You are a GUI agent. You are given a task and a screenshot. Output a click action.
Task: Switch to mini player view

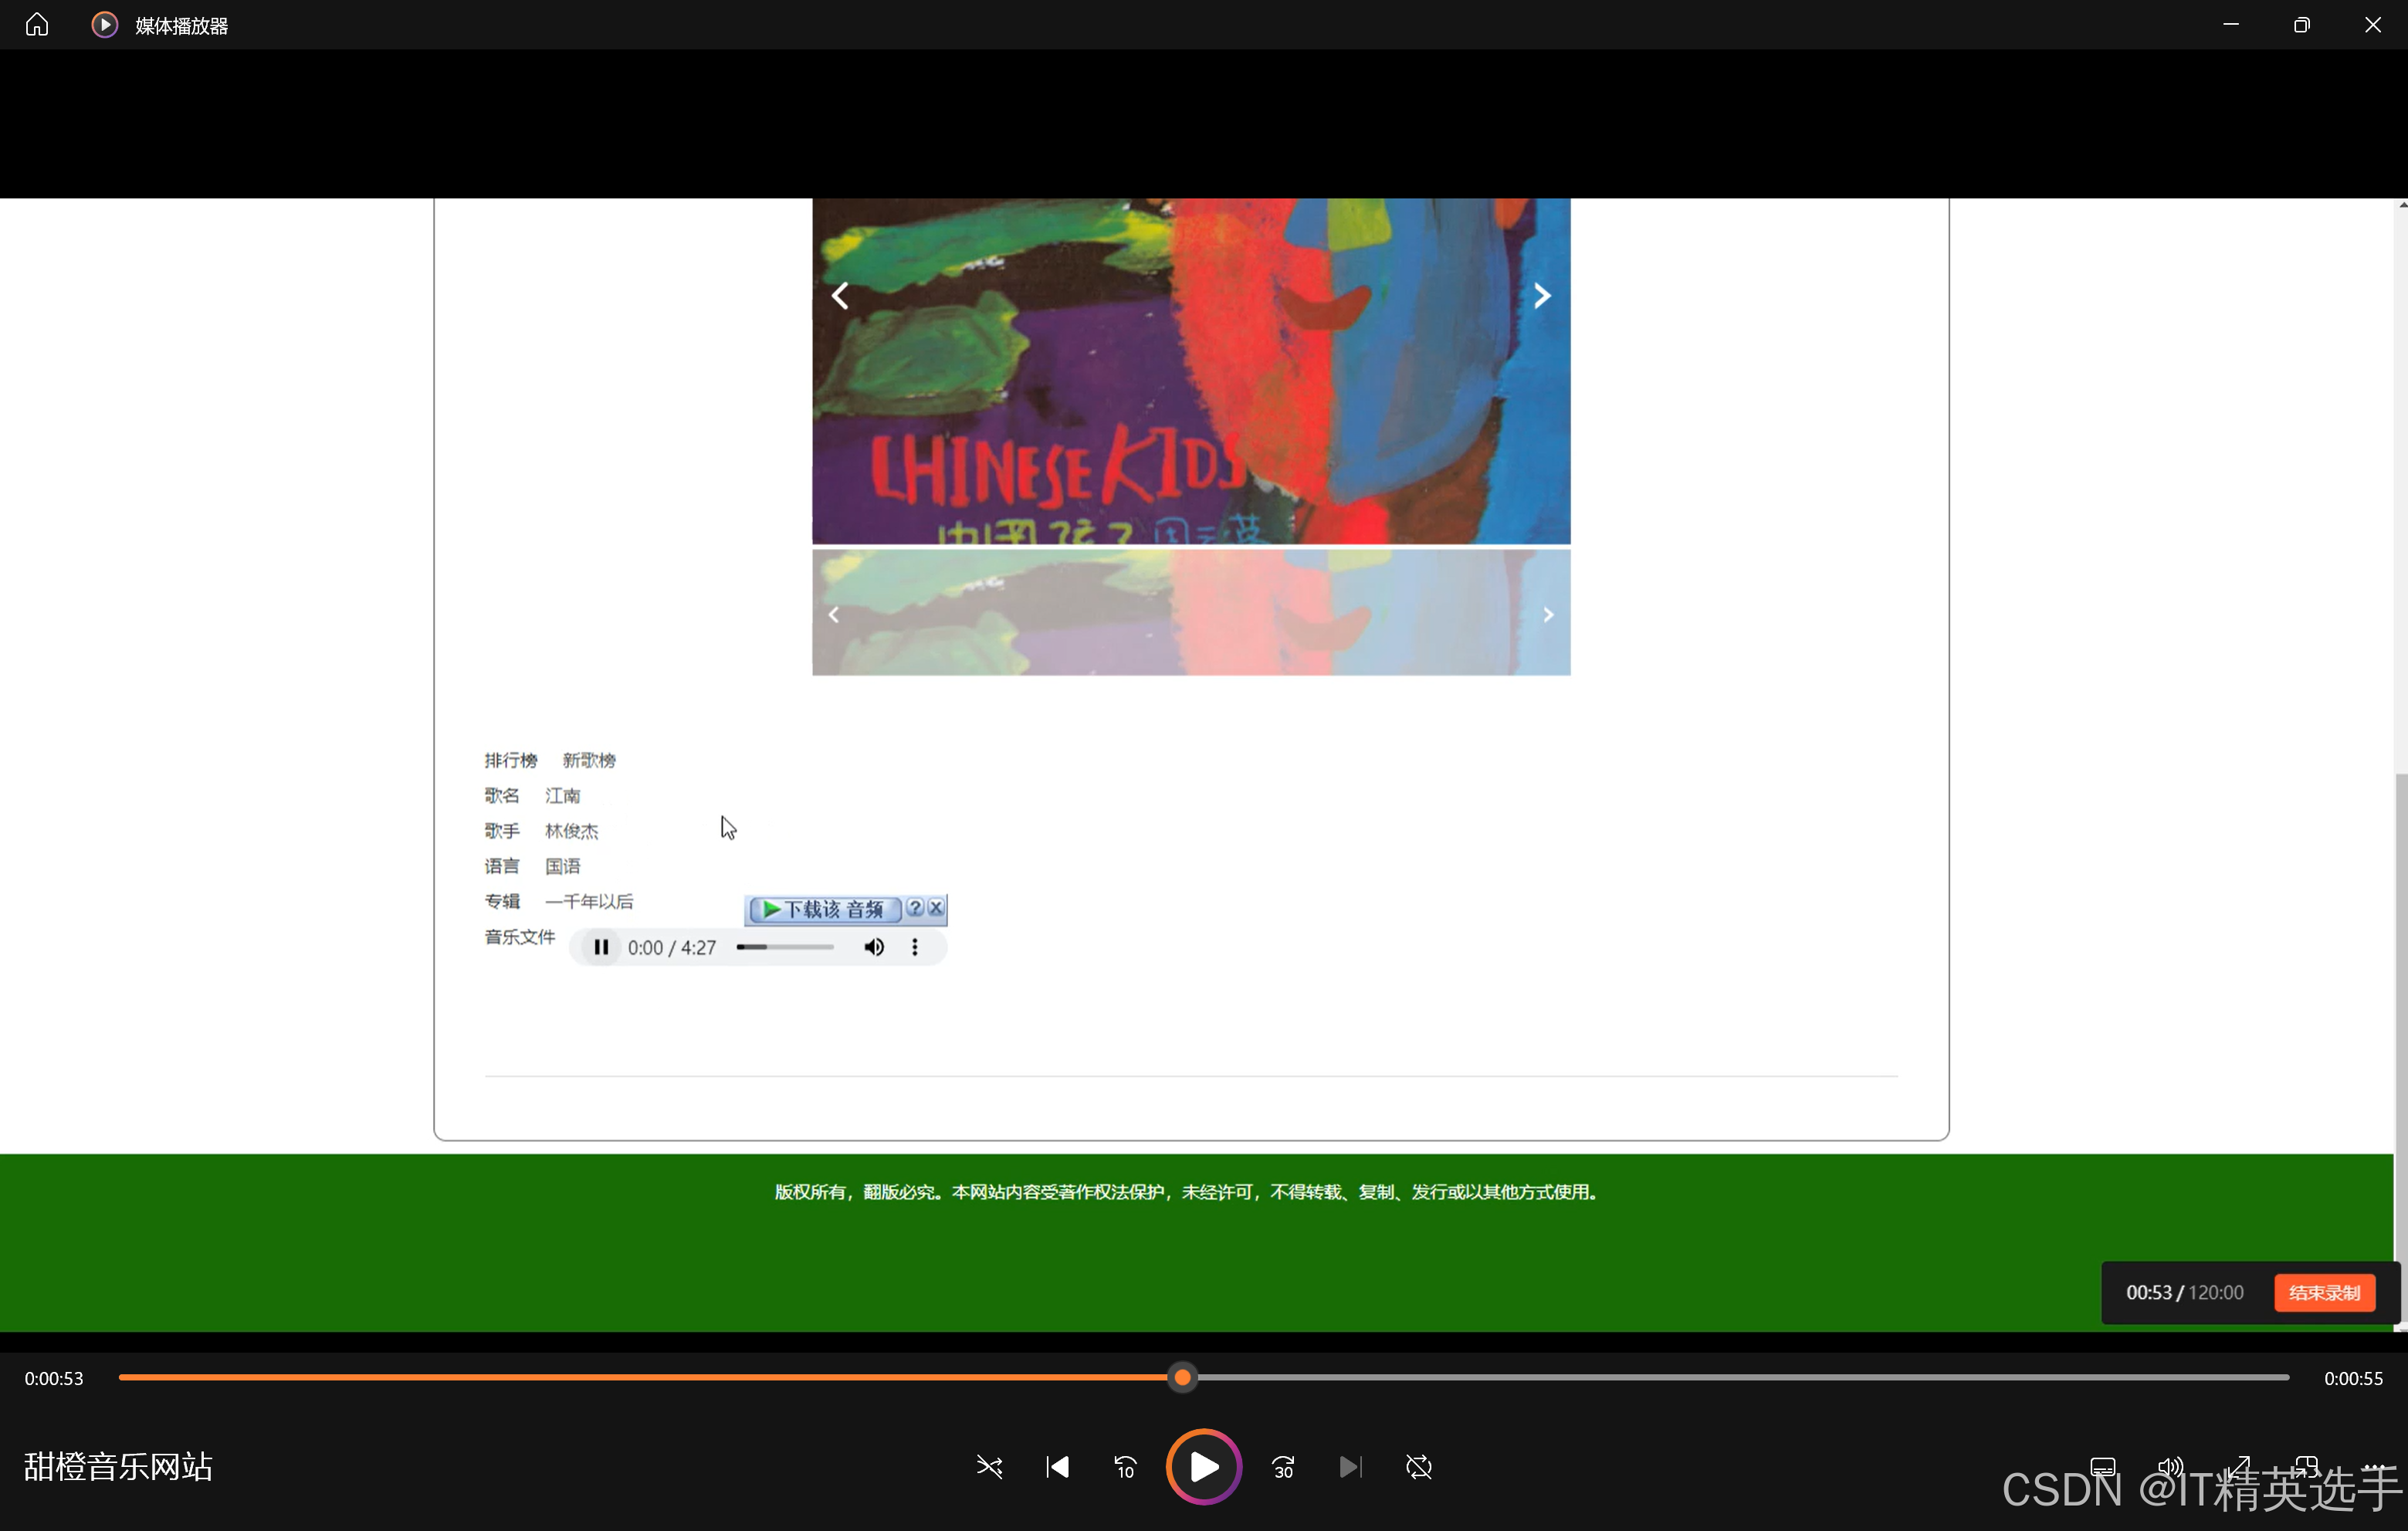coord(2306,1467)
